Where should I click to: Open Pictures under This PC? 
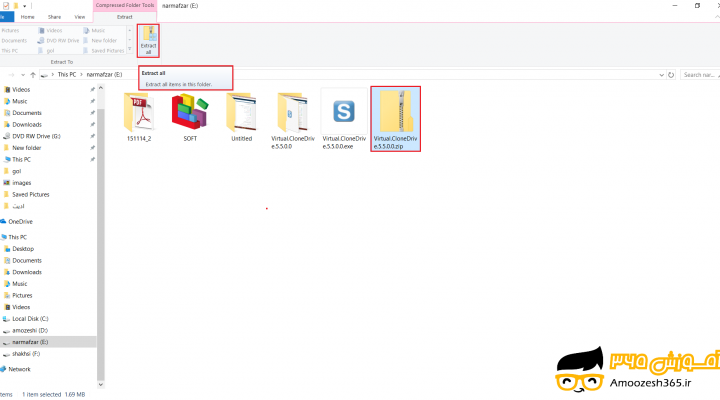[x=22, y=295]
